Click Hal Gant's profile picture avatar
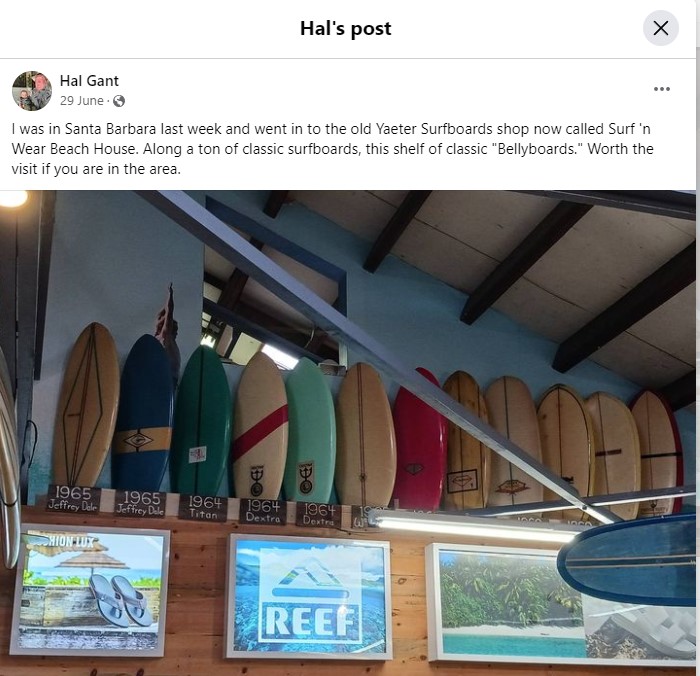The width and height of the screenshot is (700, 676). click(x=32, y=91)
